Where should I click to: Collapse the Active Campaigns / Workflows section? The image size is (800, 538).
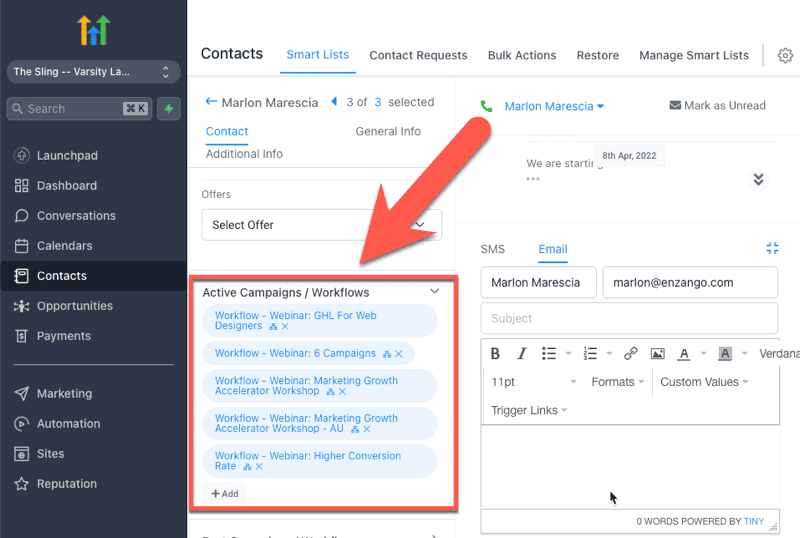[434, 292]
